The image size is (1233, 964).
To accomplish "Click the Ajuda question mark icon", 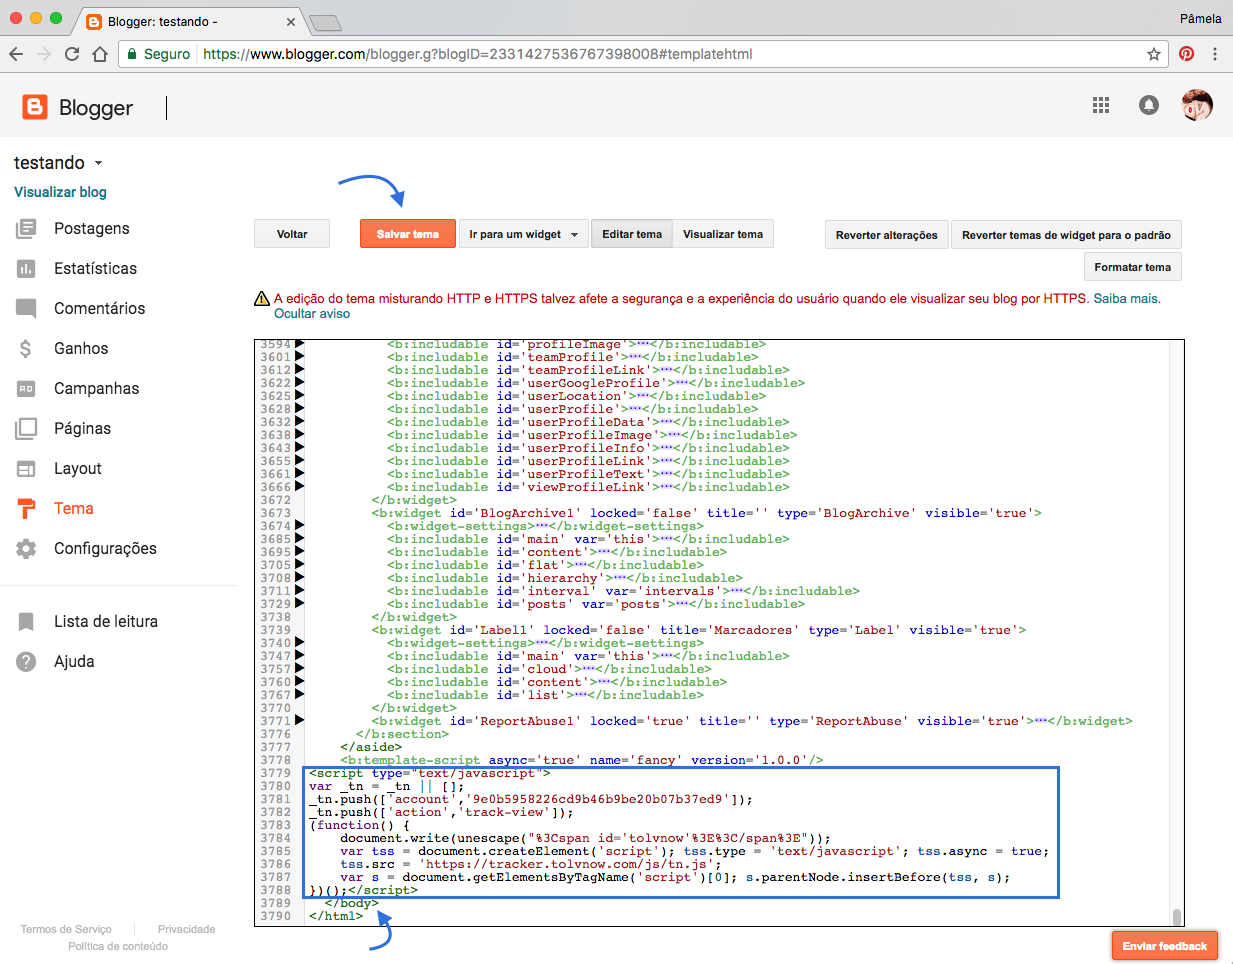I will tap(26, 662).
